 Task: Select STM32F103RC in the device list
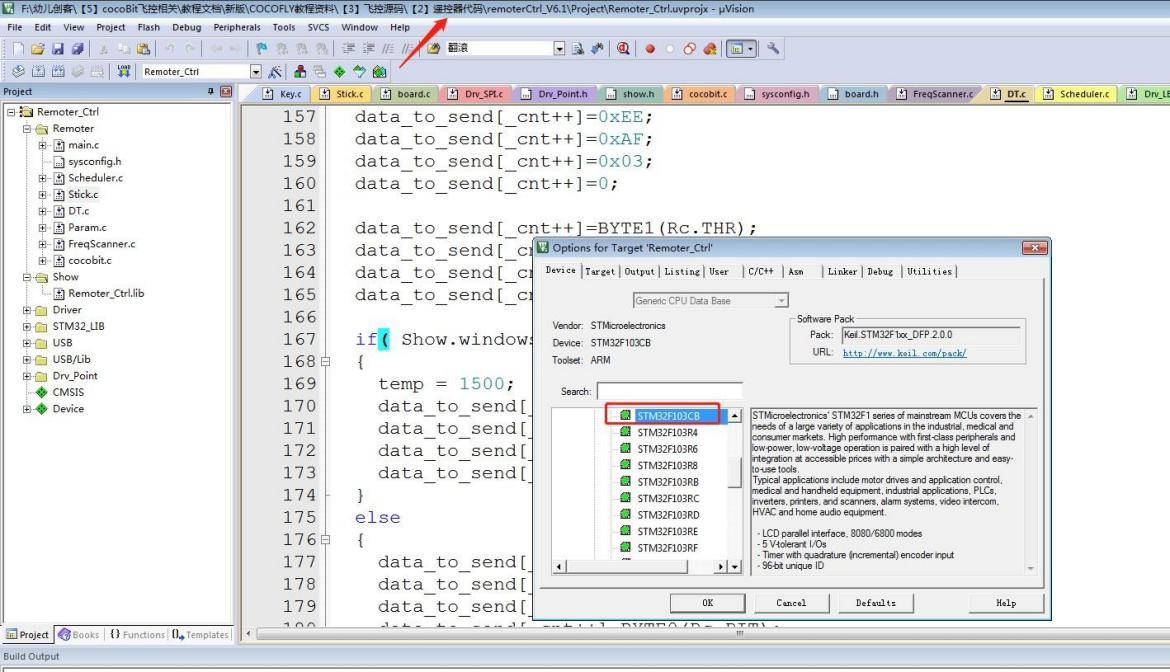(x=668, y=498)
